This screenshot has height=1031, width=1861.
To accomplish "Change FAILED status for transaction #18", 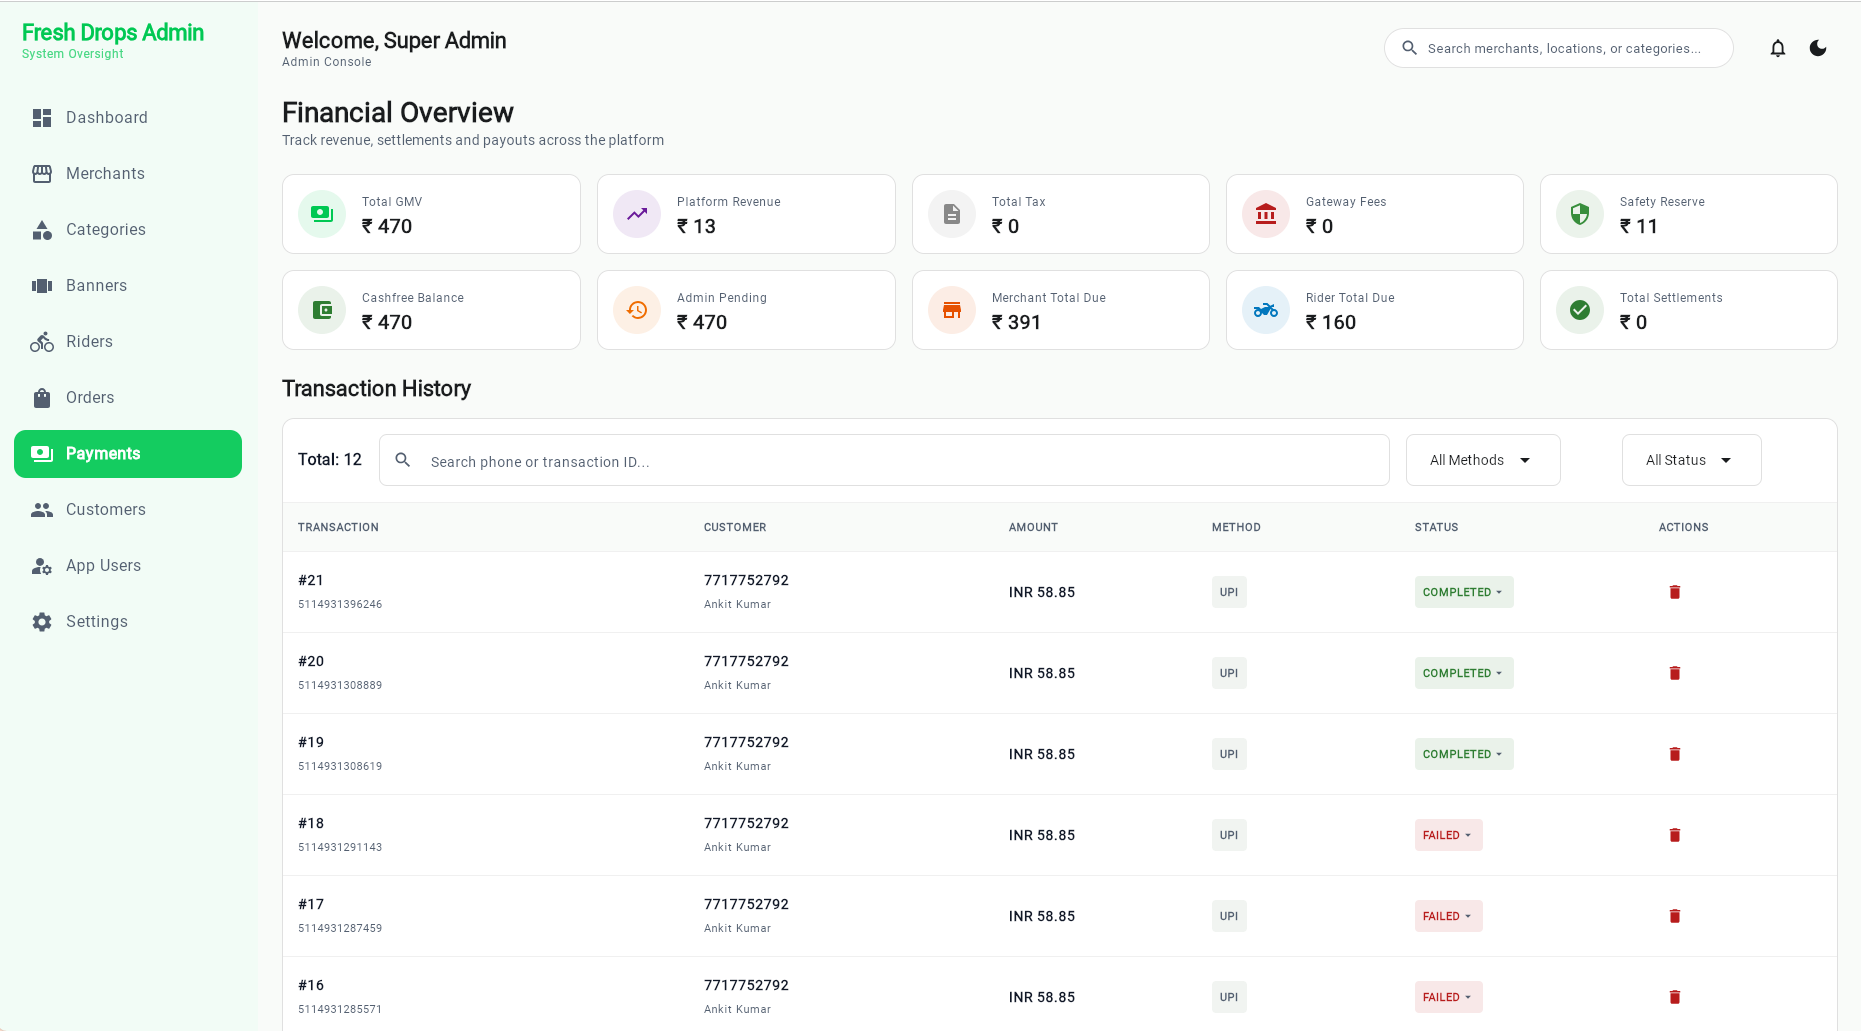I will point(1448,835).
